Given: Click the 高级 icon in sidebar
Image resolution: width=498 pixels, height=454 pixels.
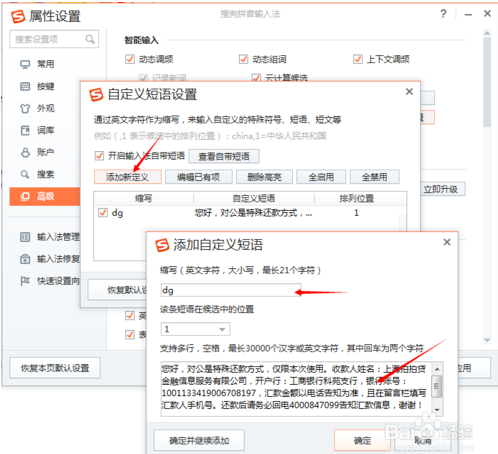Looking at the screenshot, I should (25, 197).
